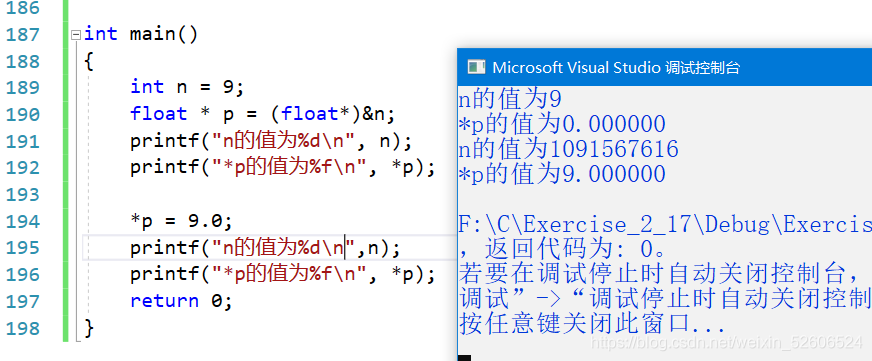The width and height of the screenshot is (872, 361).
Task: Select line number 189
Action: (22, 88)
